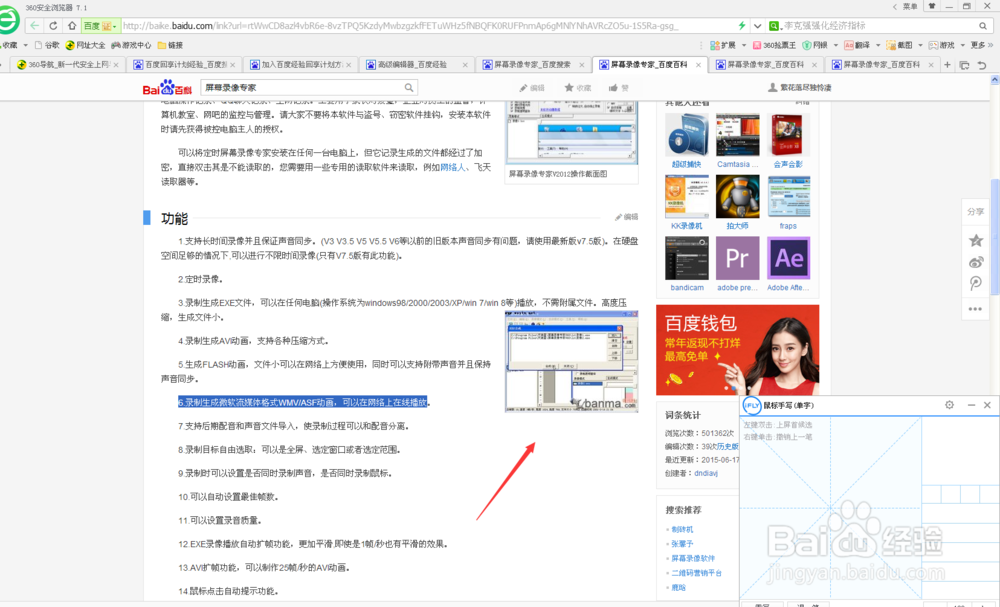Open the 游戏 games toolbar icon
Viewport: 1000px width, 607px height.
tap(942, 45)
